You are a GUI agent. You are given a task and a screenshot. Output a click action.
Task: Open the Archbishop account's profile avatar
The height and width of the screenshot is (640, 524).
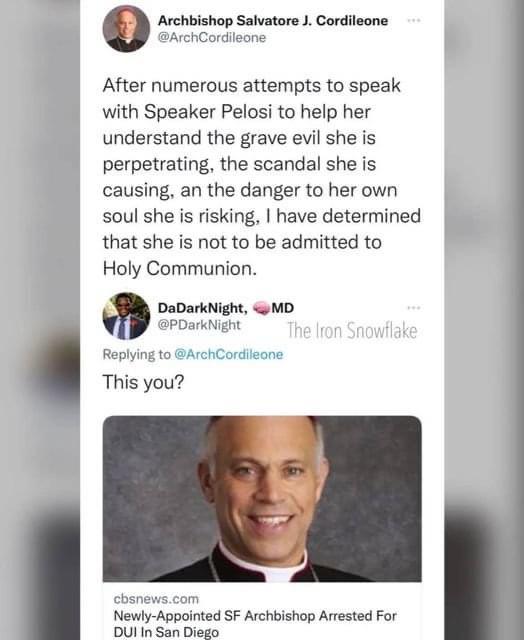[x=126, y=29]
